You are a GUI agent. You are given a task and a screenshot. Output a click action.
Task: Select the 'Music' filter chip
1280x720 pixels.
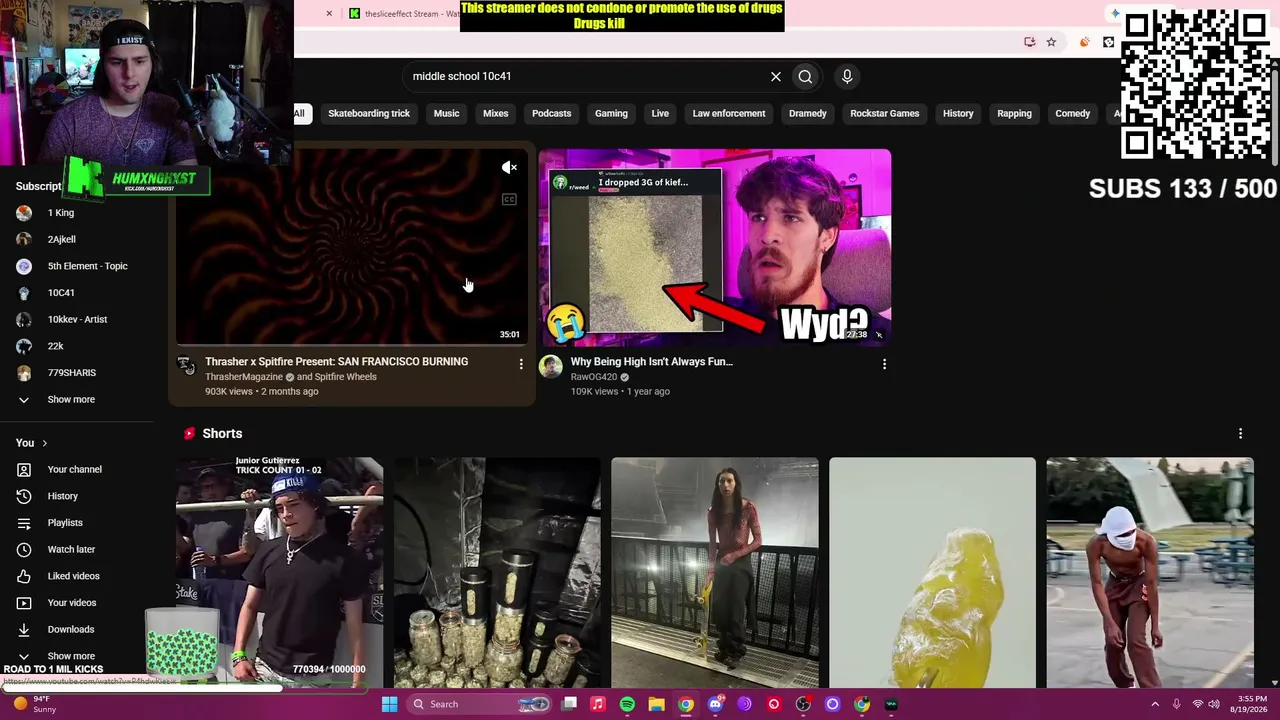pyautogui.click(x=446, y=113)
